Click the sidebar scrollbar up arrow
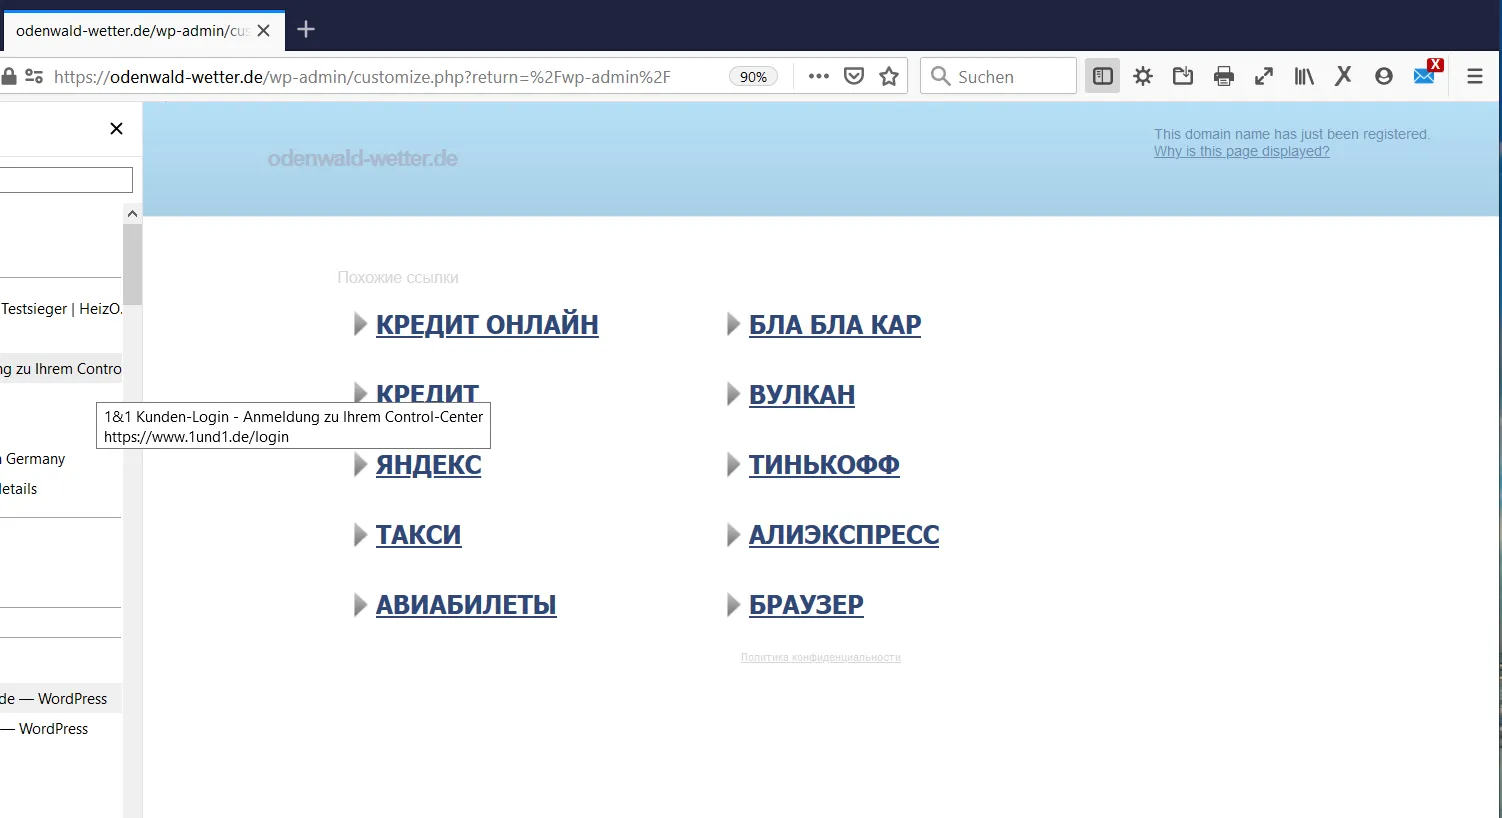Viewport: 1502px width, 818px height. tap(132, 213)
